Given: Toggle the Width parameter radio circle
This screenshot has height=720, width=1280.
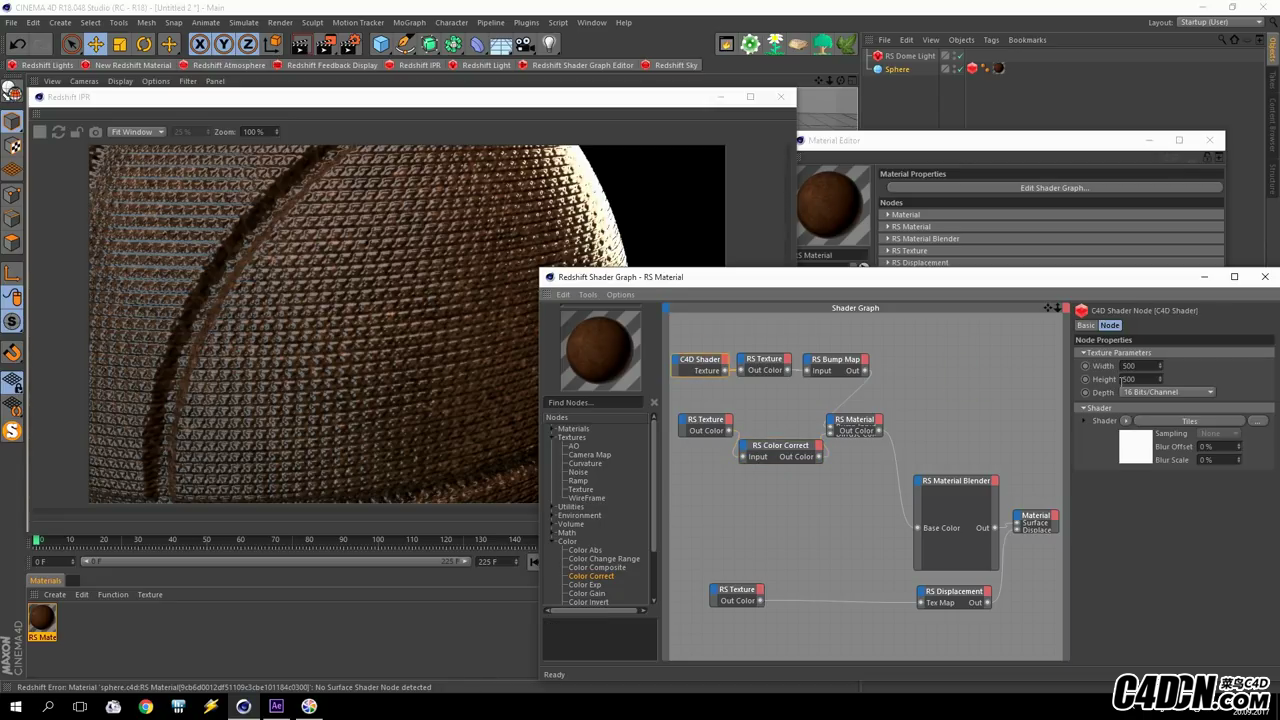Looking at the screenshot, I should tap(1085, 366).
